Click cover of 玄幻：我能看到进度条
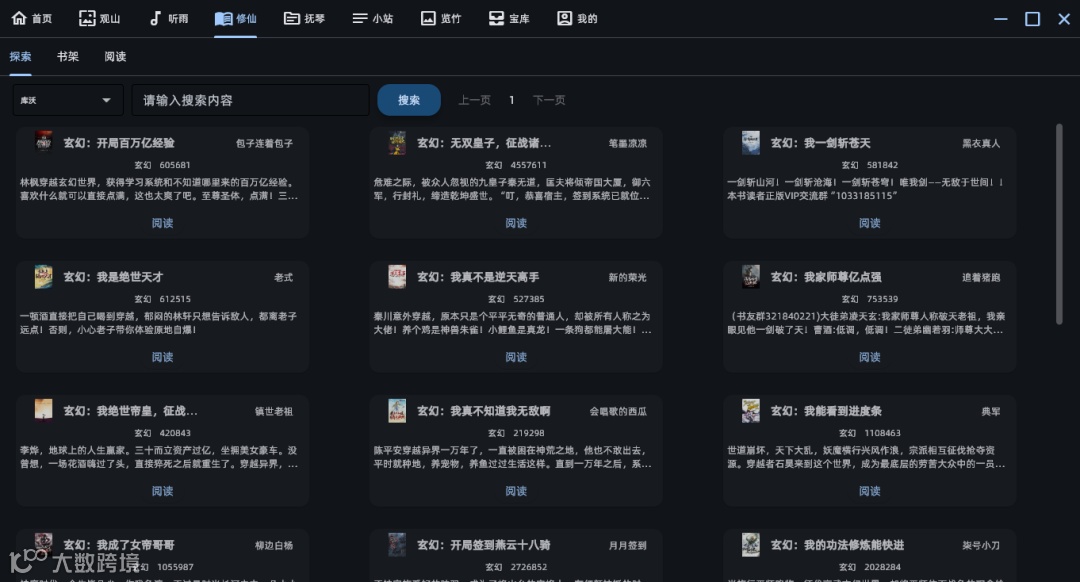The height and width of the screenshot is (582, 1080). (751, 410)
